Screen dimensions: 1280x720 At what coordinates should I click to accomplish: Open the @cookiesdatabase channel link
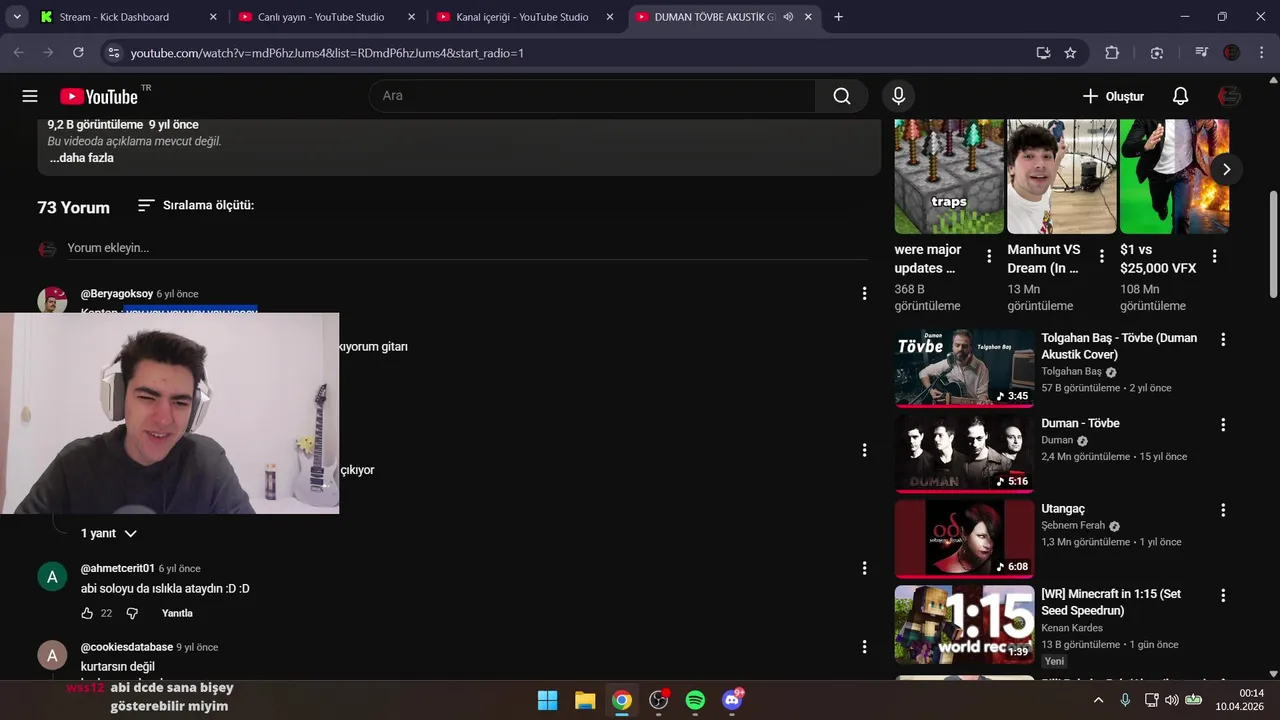pyautogui.click(x=127, y=647)
